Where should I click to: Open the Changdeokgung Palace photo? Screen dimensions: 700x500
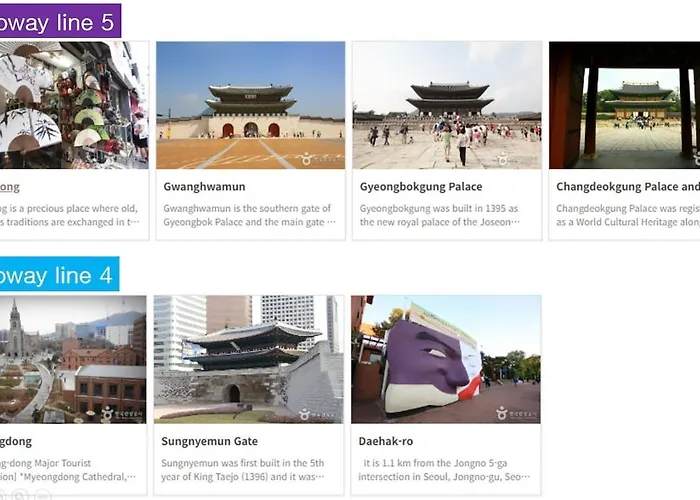point(625,105)
